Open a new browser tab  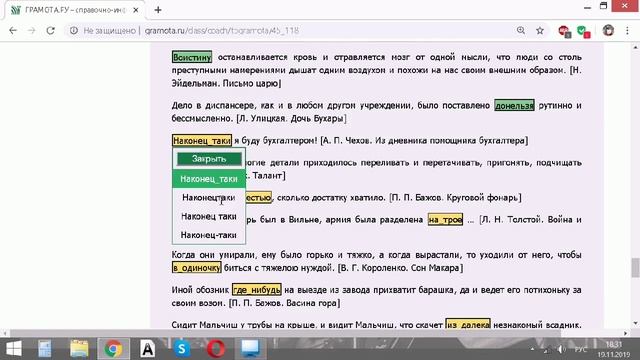[x=158, y=10]
